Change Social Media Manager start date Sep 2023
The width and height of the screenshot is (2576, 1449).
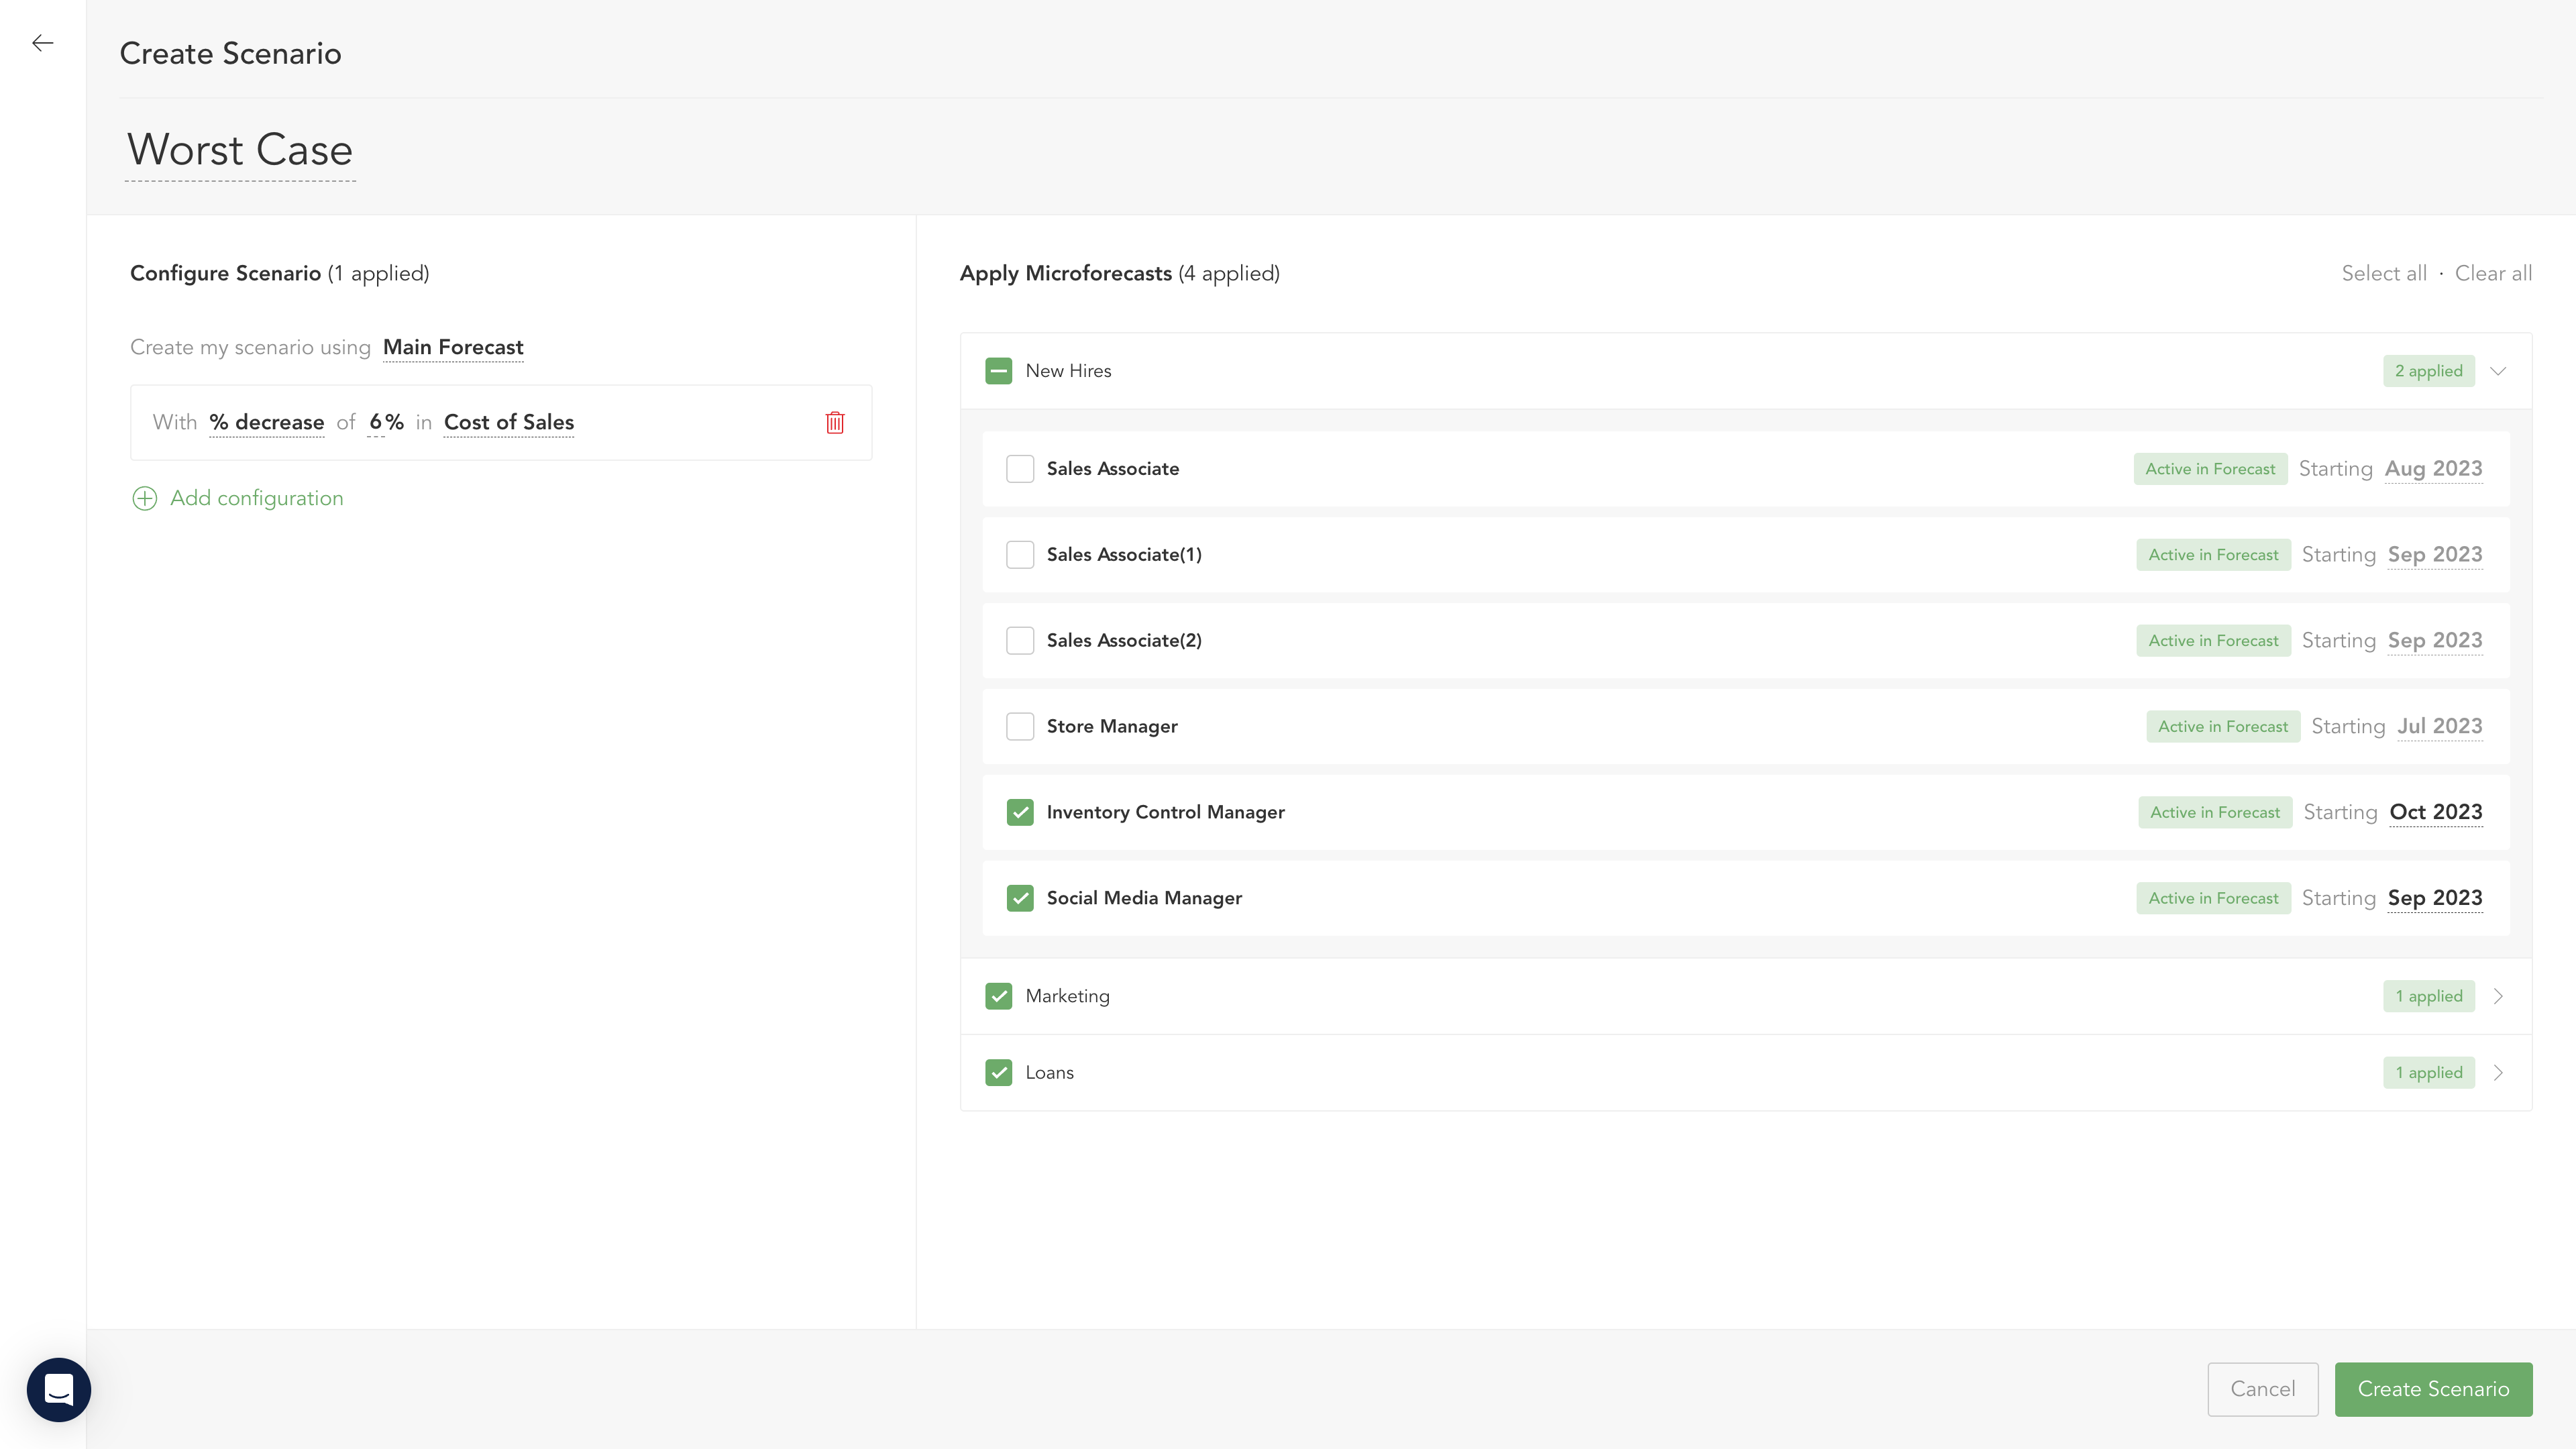(x=2435, y=899)
